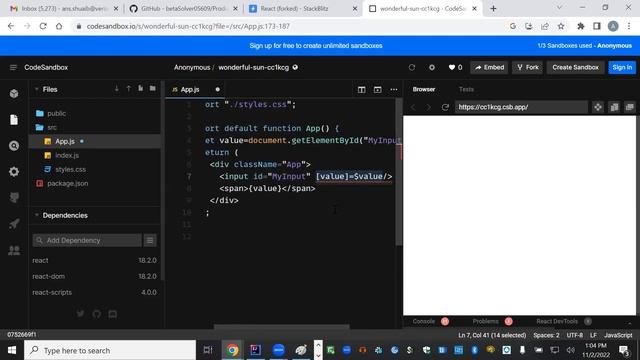Click the Anonymous owner link in header
The width and height of the screenshot is (640, 360).
point(192,67)
